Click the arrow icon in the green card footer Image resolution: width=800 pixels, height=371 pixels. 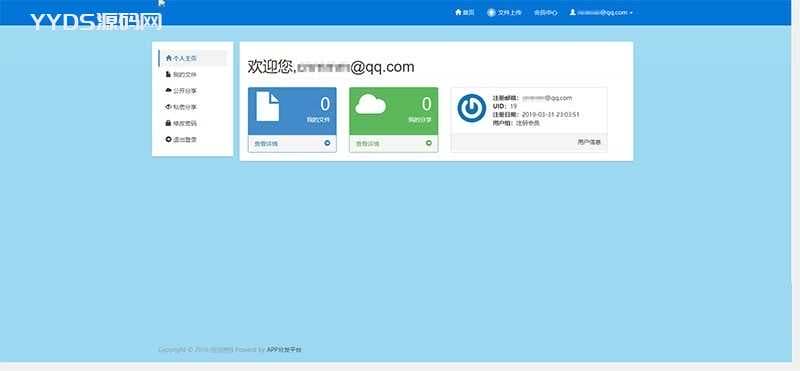tap(429, 143)
